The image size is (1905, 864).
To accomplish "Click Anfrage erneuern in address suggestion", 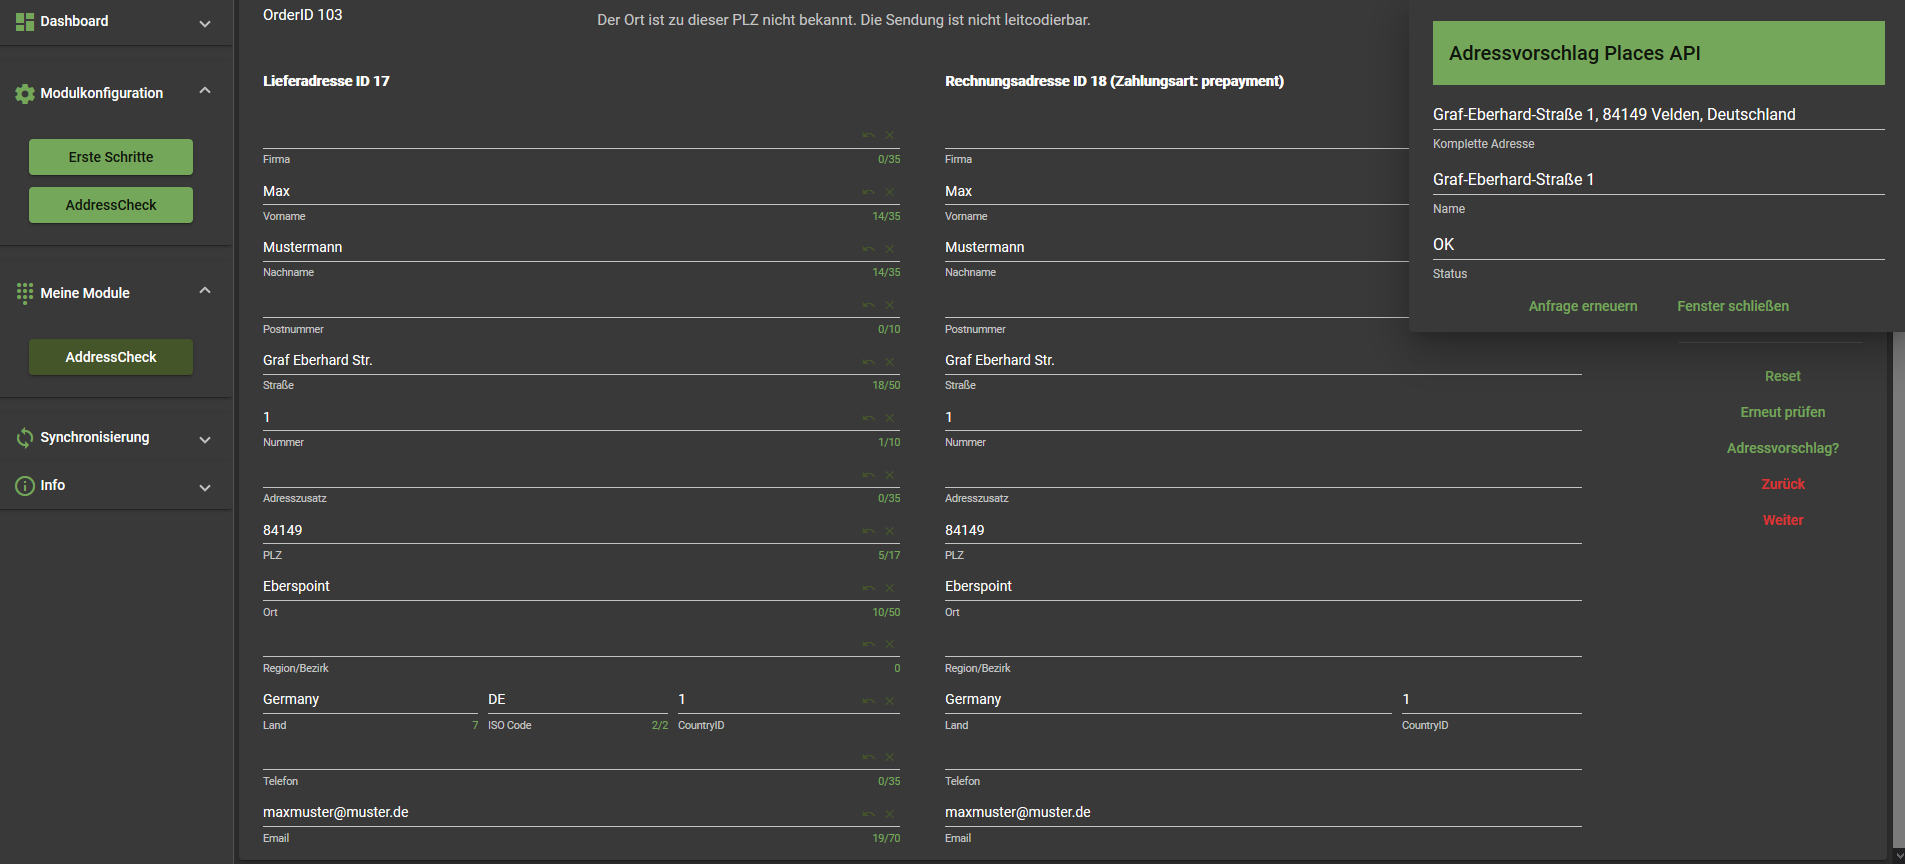I will [x=1582, y=306].
